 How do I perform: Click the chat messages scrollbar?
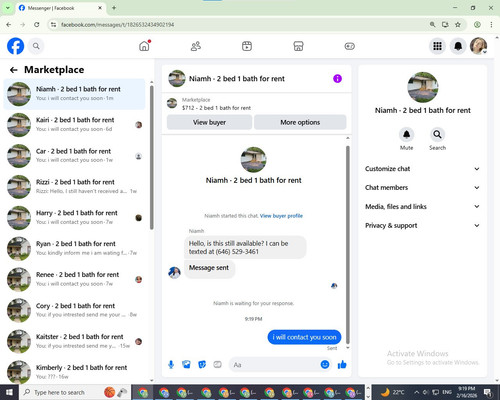pyautogui.click(x=348, y=244)
